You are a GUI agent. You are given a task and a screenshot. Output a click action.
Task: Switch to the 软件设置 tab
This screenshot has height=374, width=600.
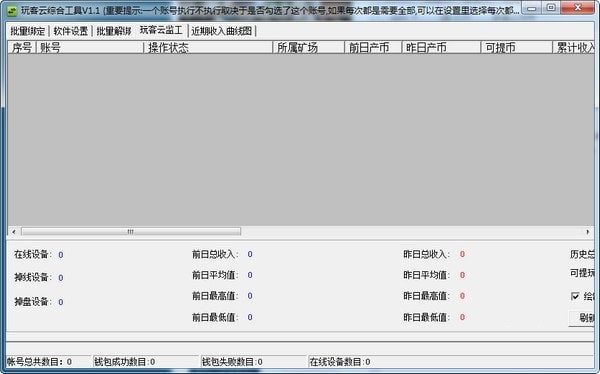71,31
